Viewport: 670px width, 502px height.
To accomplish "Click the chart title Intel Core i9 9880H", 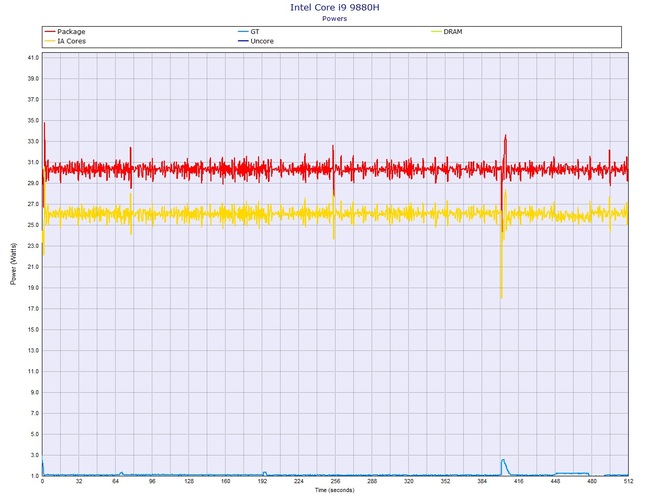I will coord(335,7).
